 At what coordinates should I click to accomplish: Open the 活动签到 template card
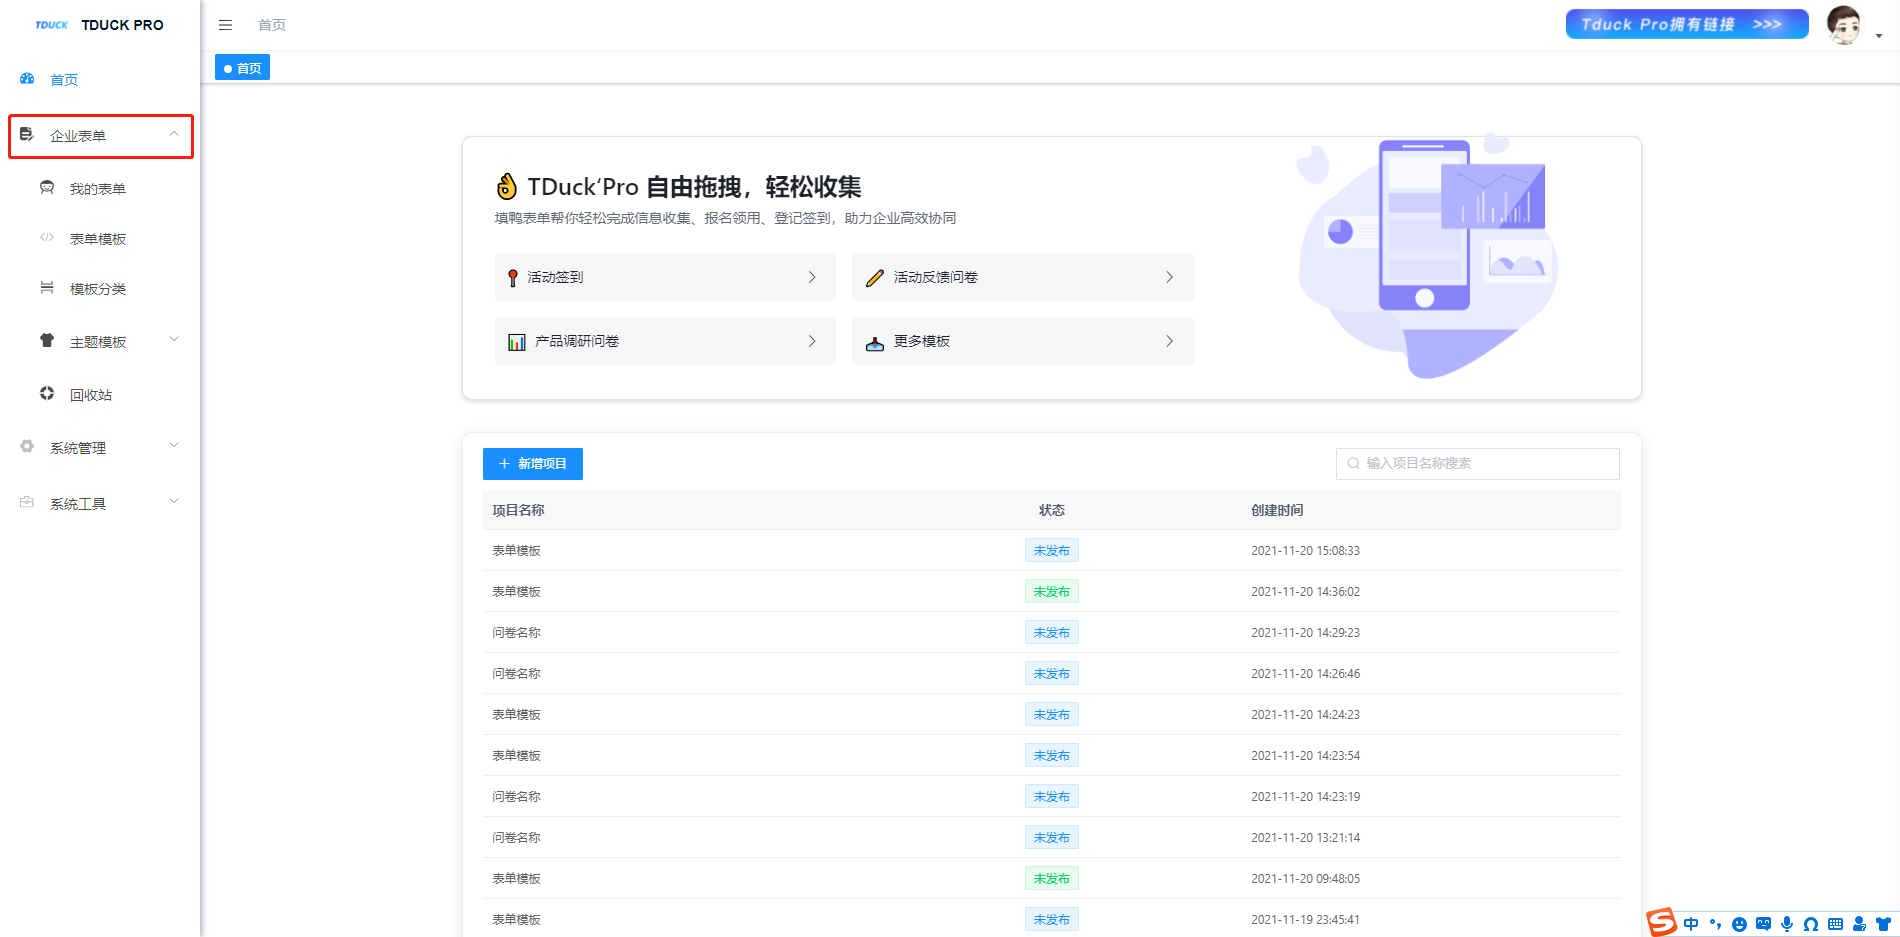pyautogui.click(x=664, y=277)
